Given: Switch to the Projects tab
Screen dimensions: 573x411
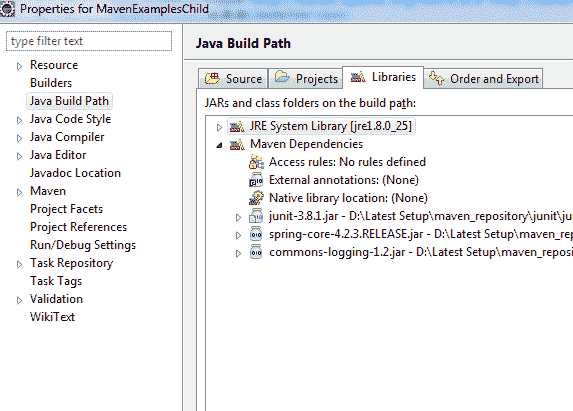Looking at the screenshot, I should [x=306, y=79].
